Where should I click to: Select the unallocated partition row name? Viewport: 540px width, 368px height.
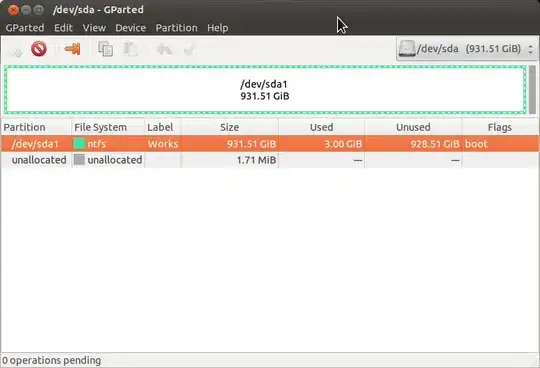coord(39,160)
